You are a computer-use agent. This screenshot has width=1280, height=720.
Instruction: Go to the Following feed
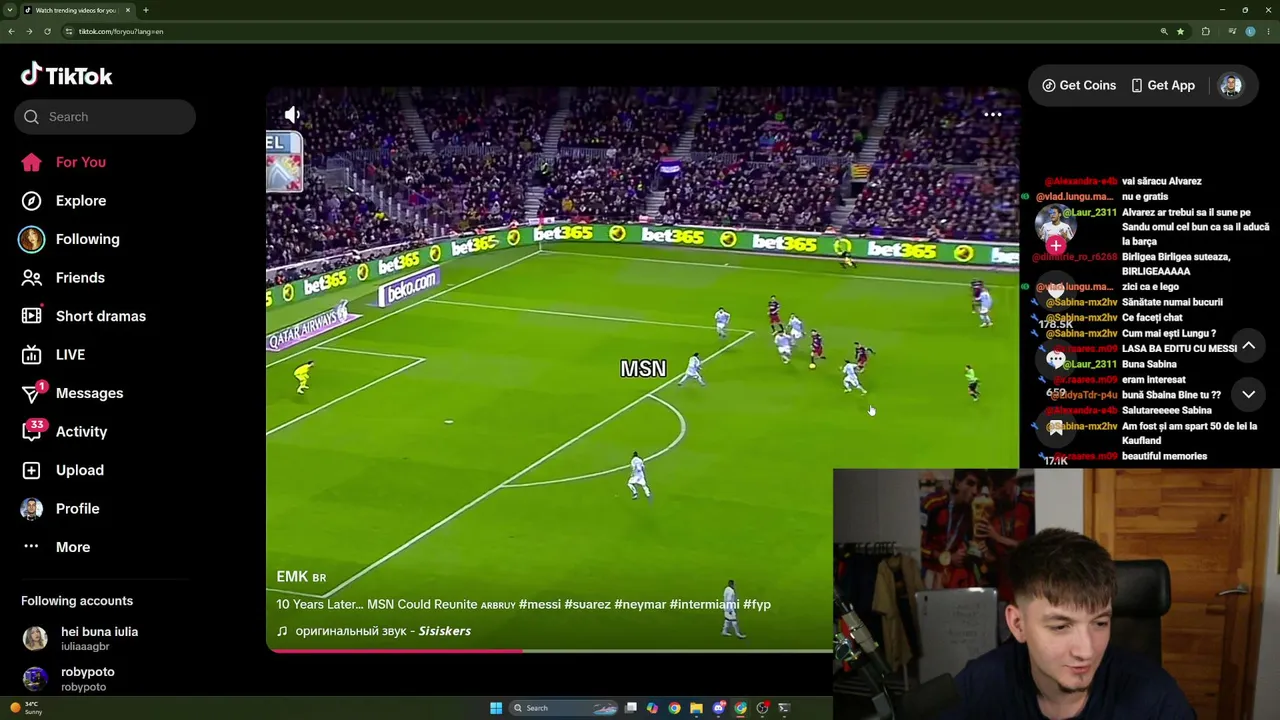[x=70, y=239]
